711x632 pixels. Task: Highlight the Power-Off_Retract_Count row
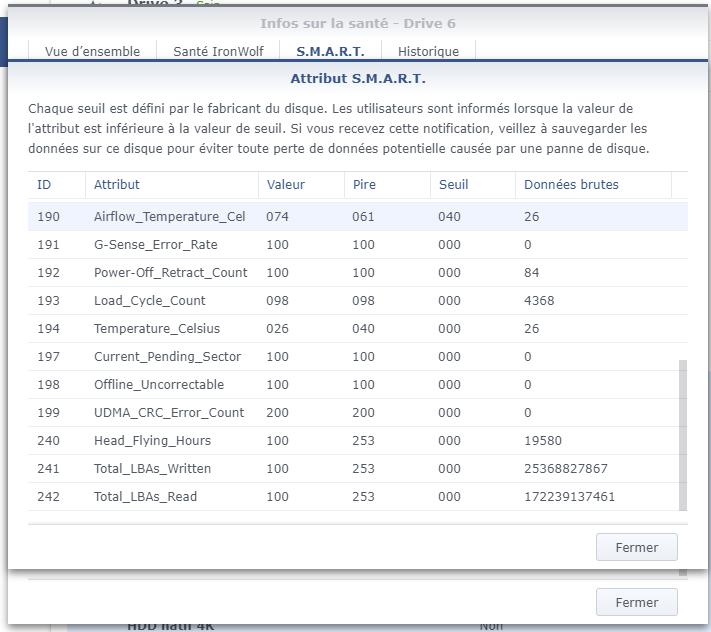[170, 273]
